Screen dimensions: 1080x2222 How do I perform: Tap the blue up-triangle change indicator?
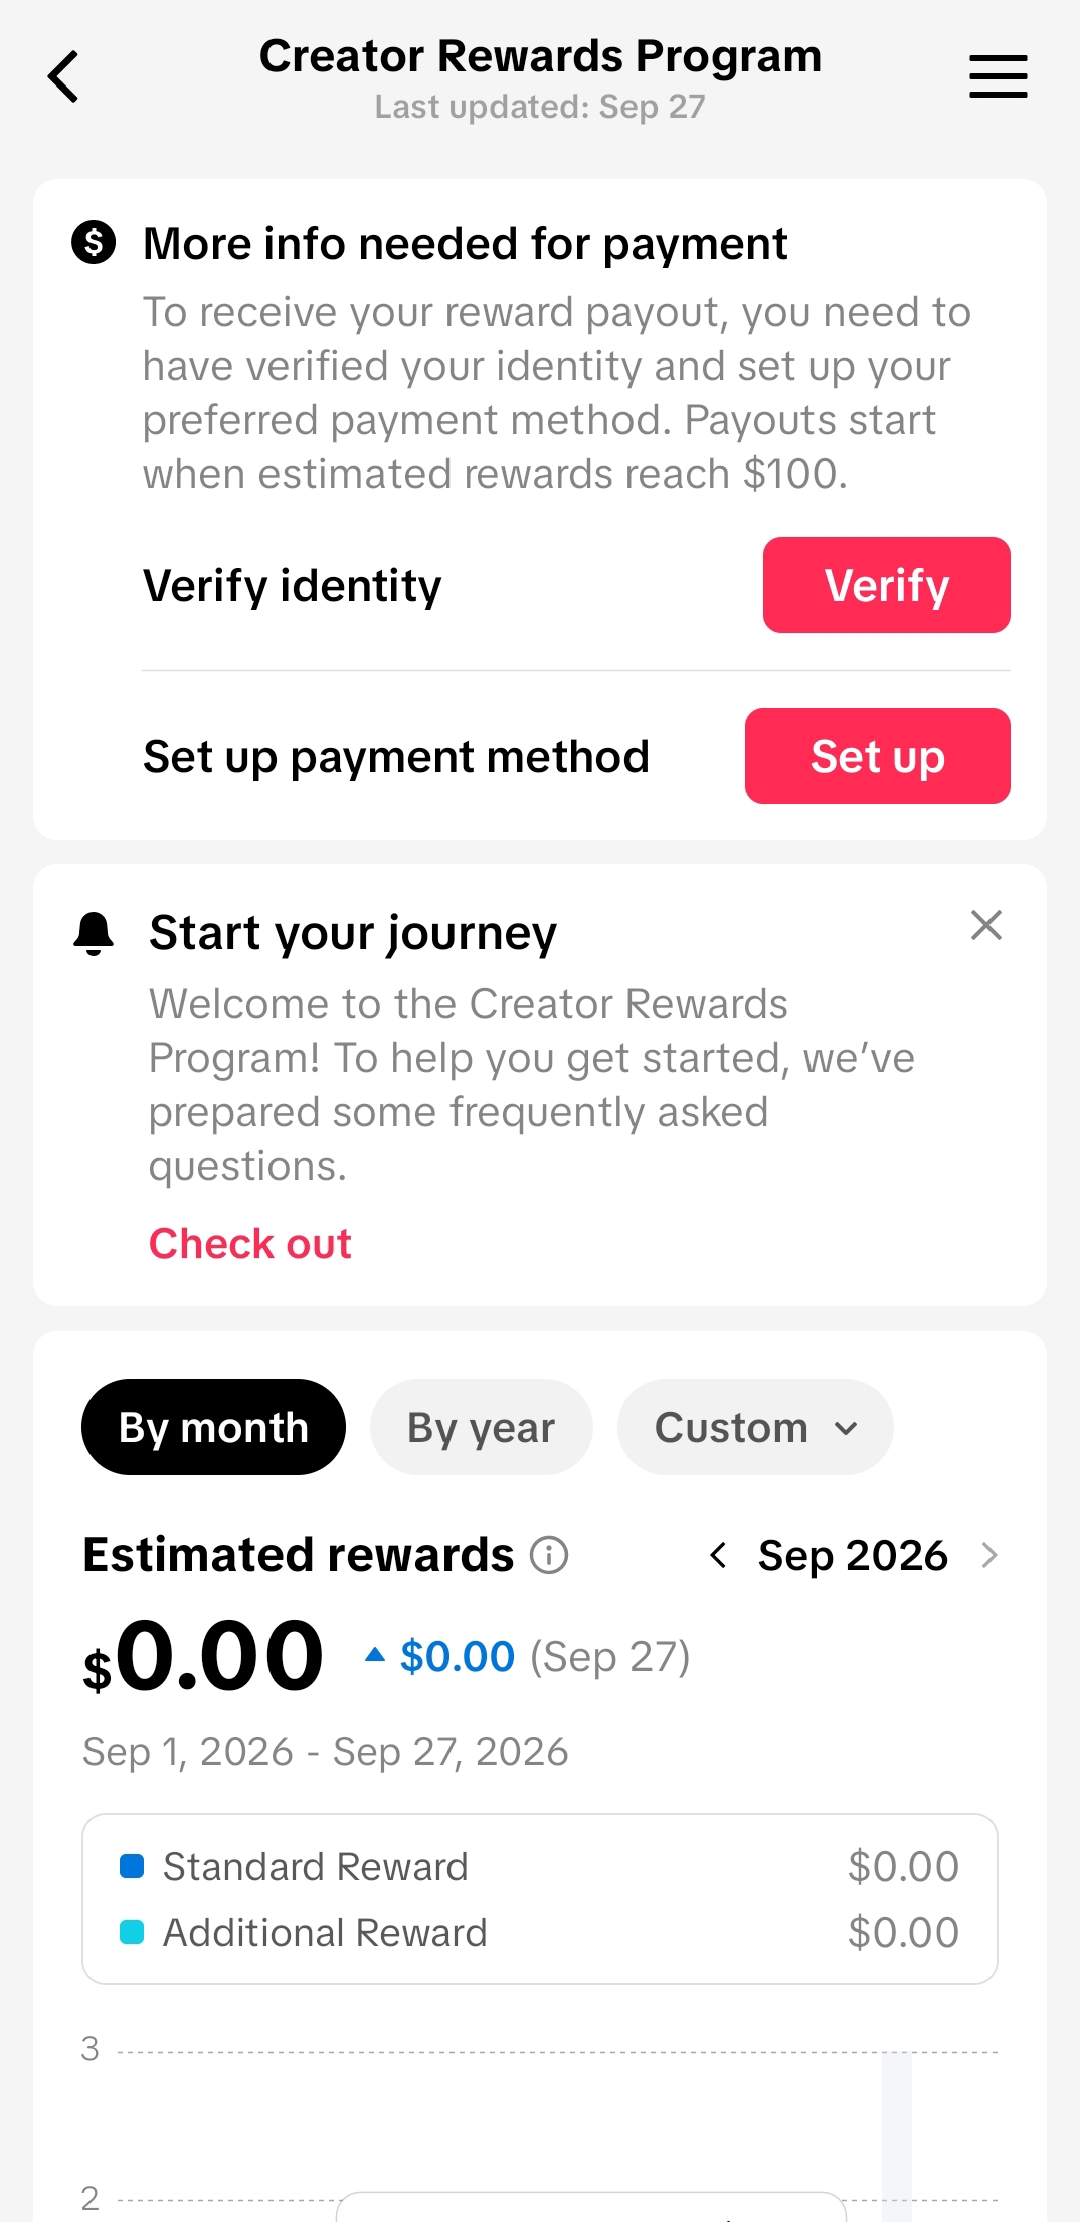click(375, 1654)
